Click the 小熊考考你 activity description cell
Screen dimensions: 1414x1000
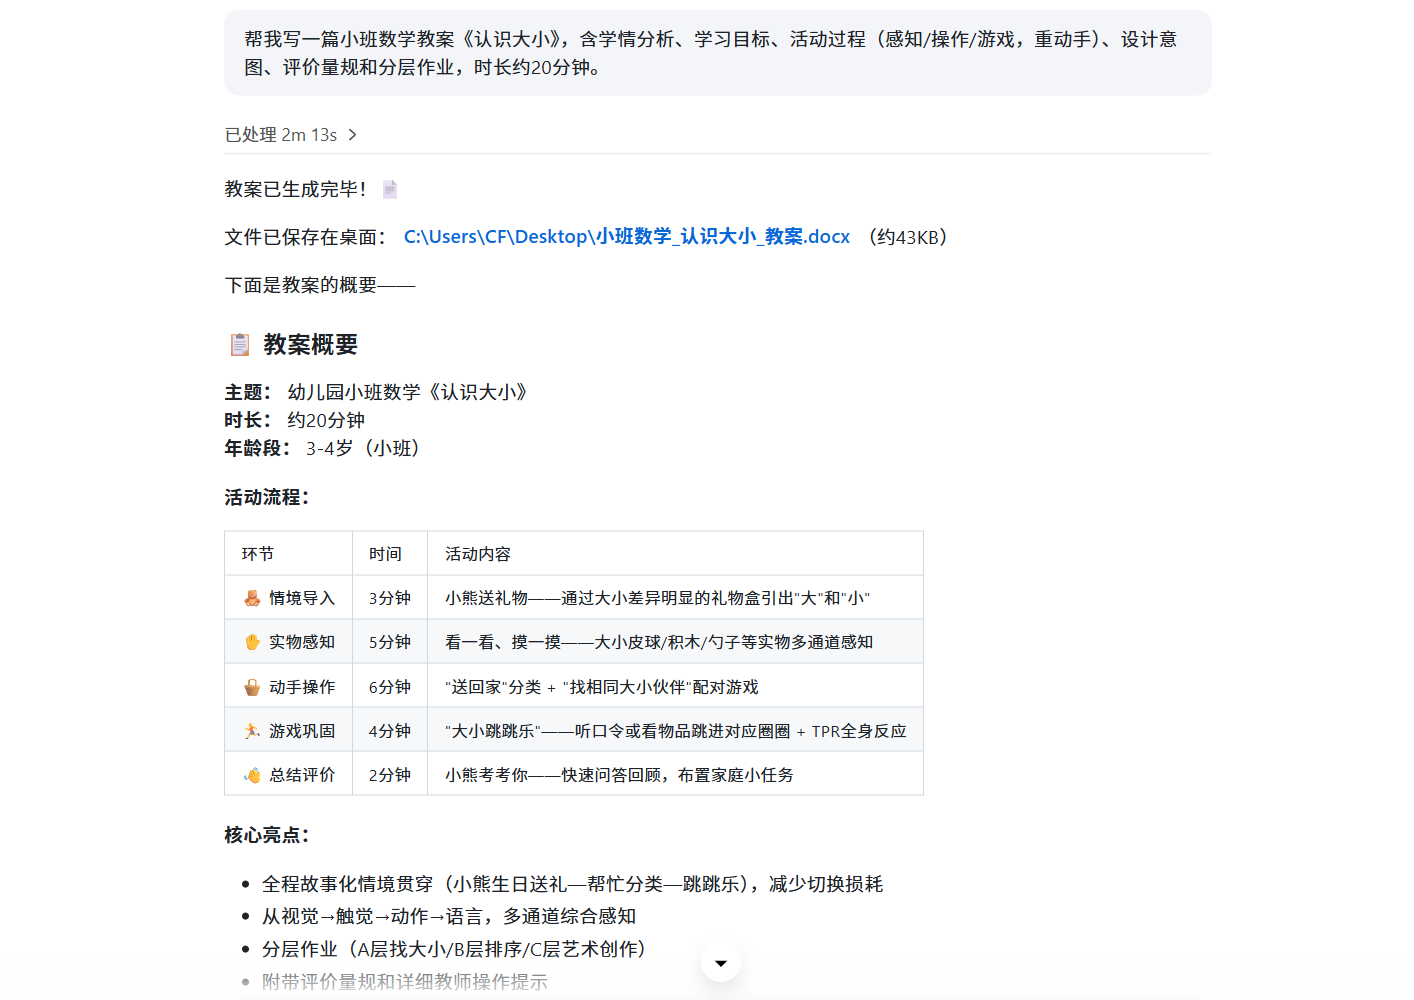tap(675, 775)
